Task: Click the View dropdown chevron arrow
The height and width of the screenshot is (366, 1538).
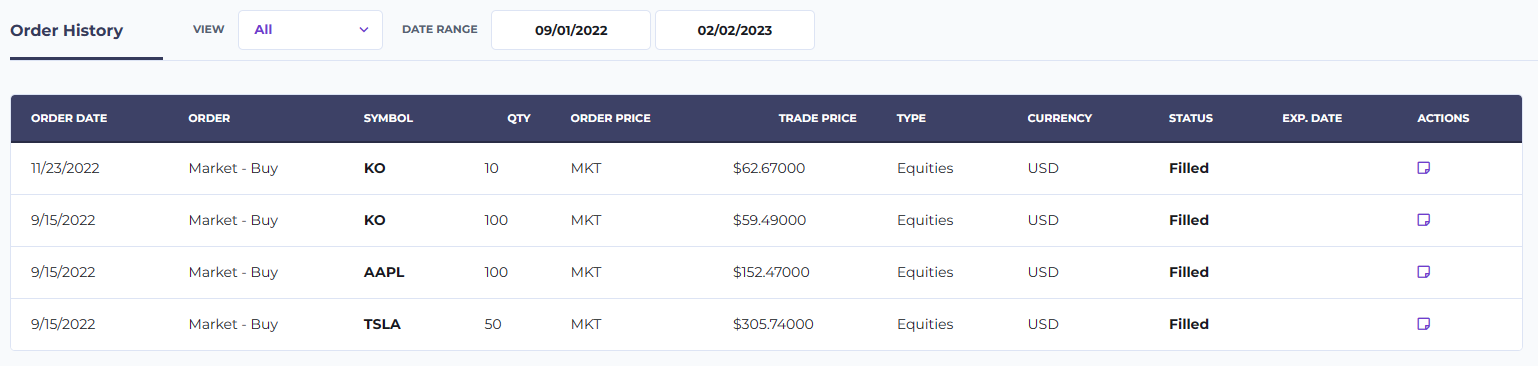Action: point(363,30)
